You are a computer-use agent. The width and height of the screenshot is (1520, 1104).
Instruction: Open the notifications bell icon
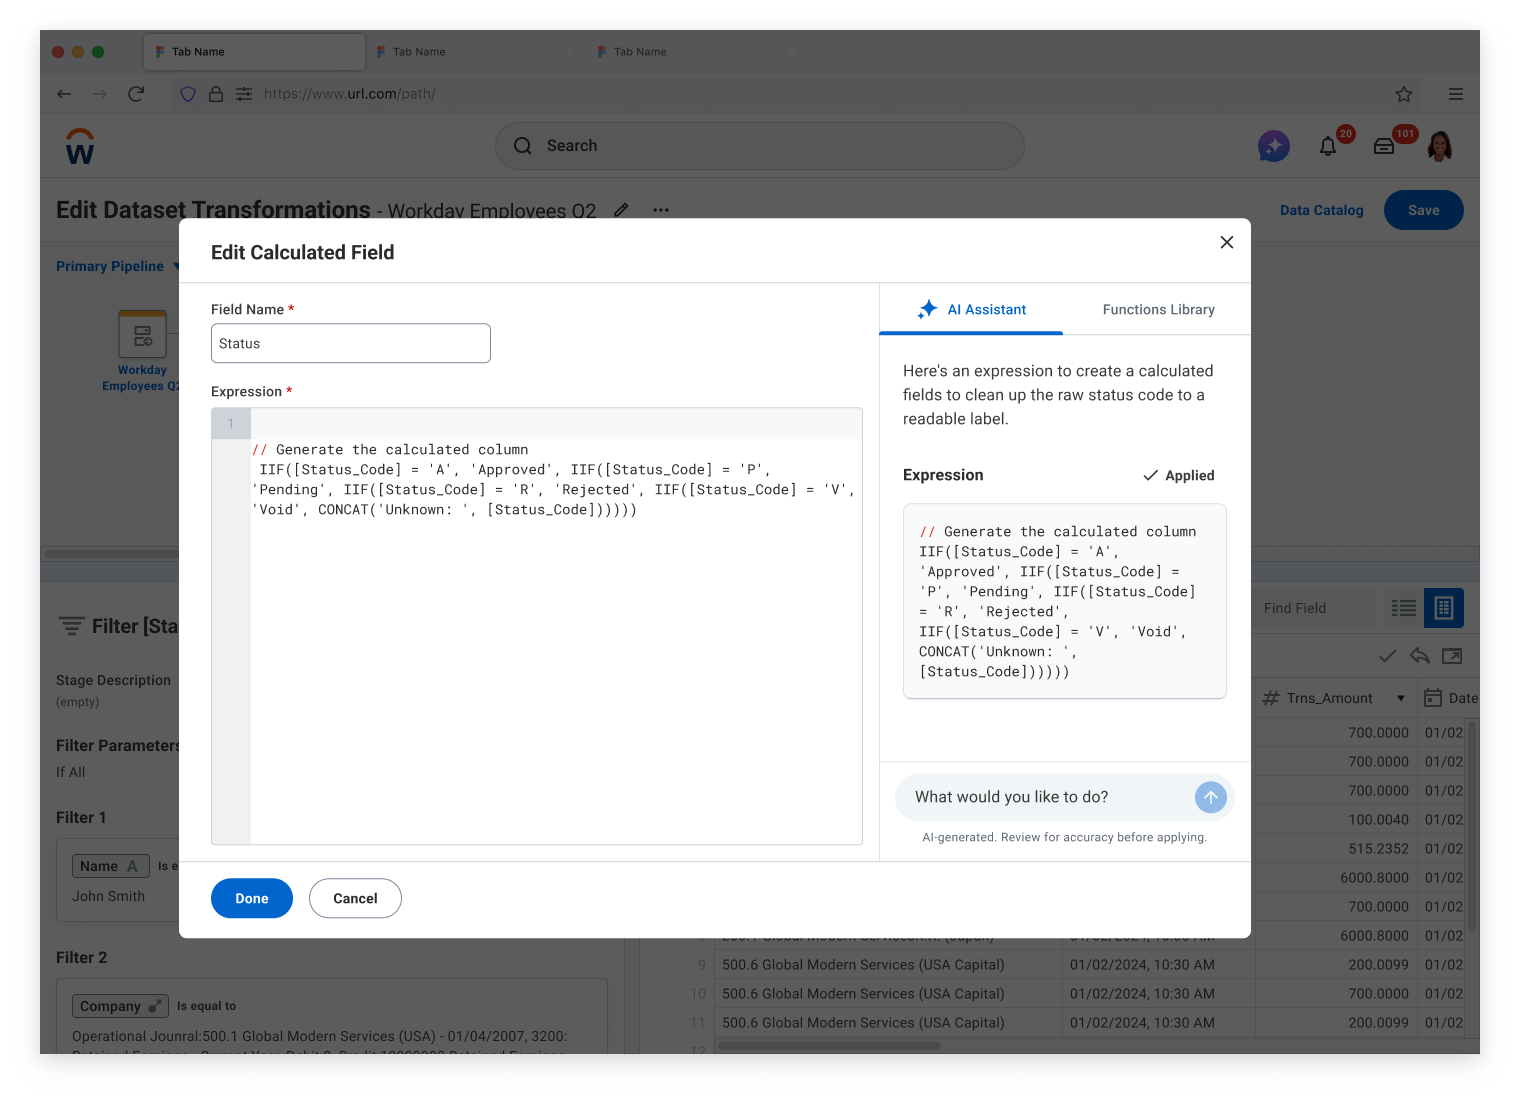click(x=1328, y=146)
